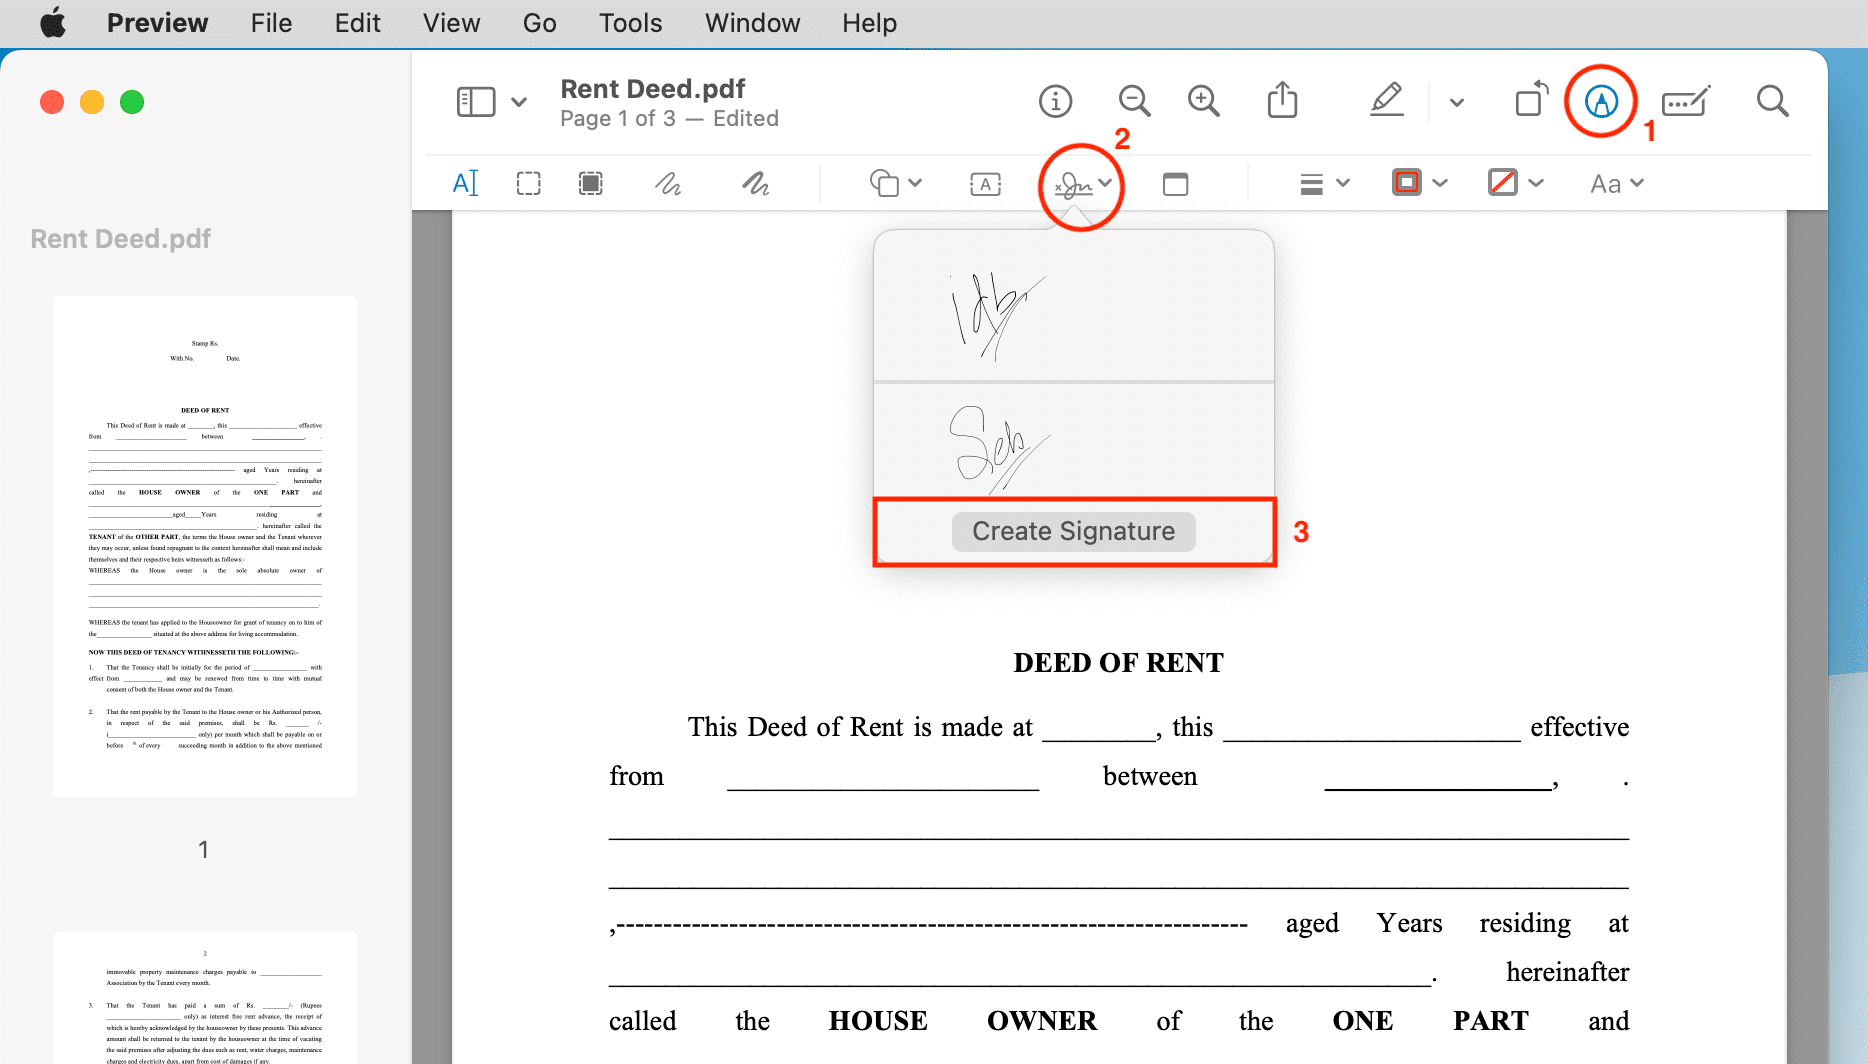Viewport: 1868px width, 1064px height.
Task: Open the sidebar view options chevron
Action: click(519, 101)
